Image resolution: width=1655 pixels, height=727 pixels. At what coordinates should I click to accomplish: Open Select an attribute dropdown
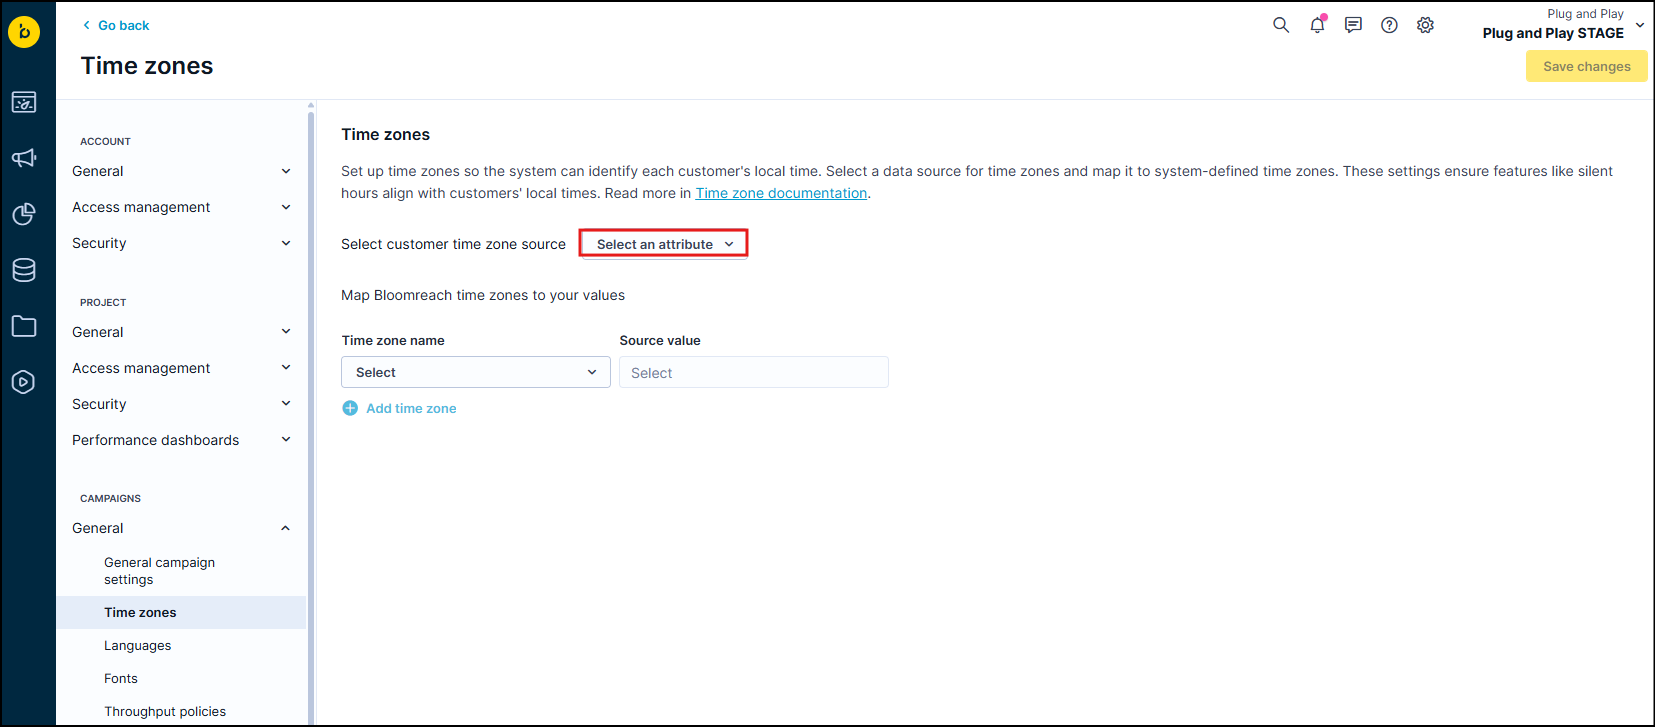pos(664,244)
